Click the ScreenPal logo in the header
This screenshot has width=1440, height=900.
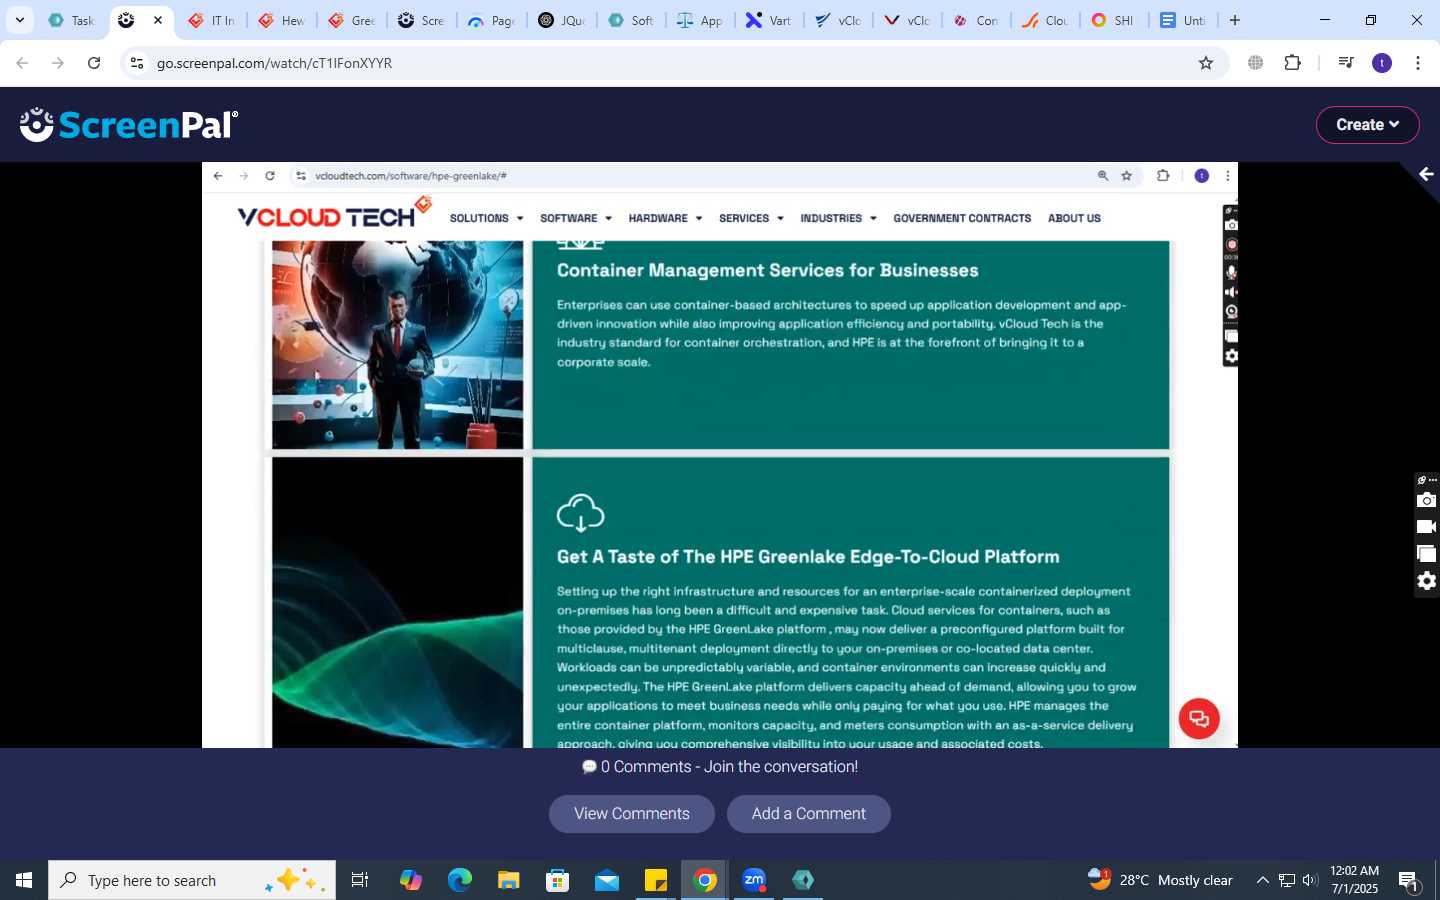coord(129,125)
